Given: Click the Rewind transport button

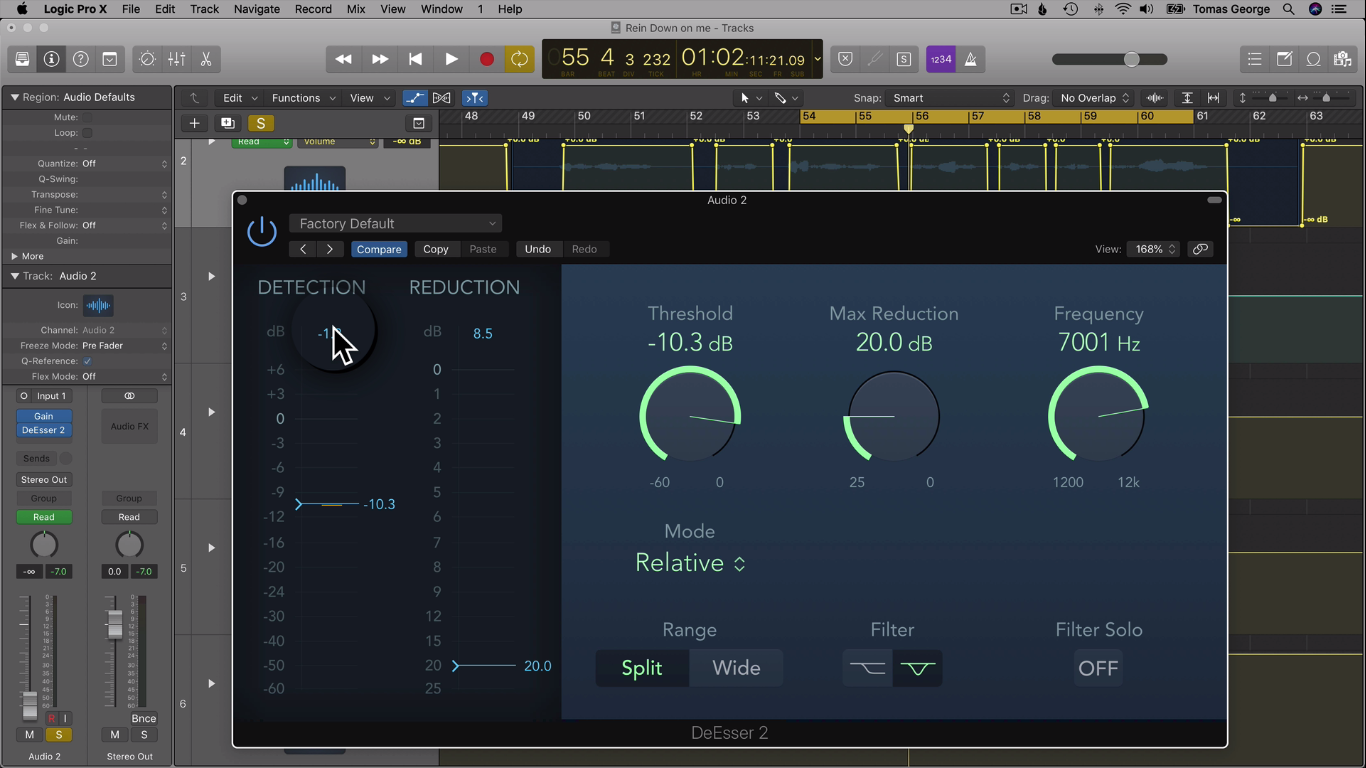Looking at the screenshot, I should 343,59.
